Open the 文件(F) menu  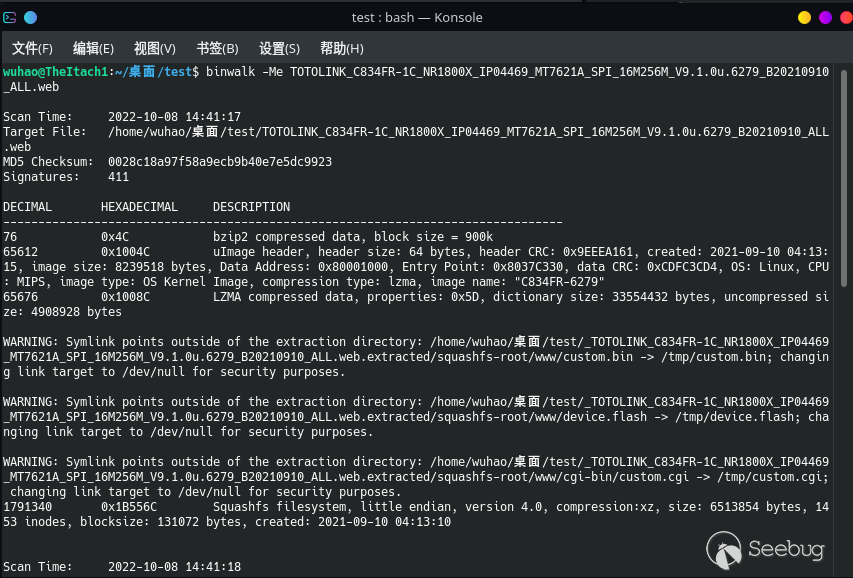coord(32,48)
